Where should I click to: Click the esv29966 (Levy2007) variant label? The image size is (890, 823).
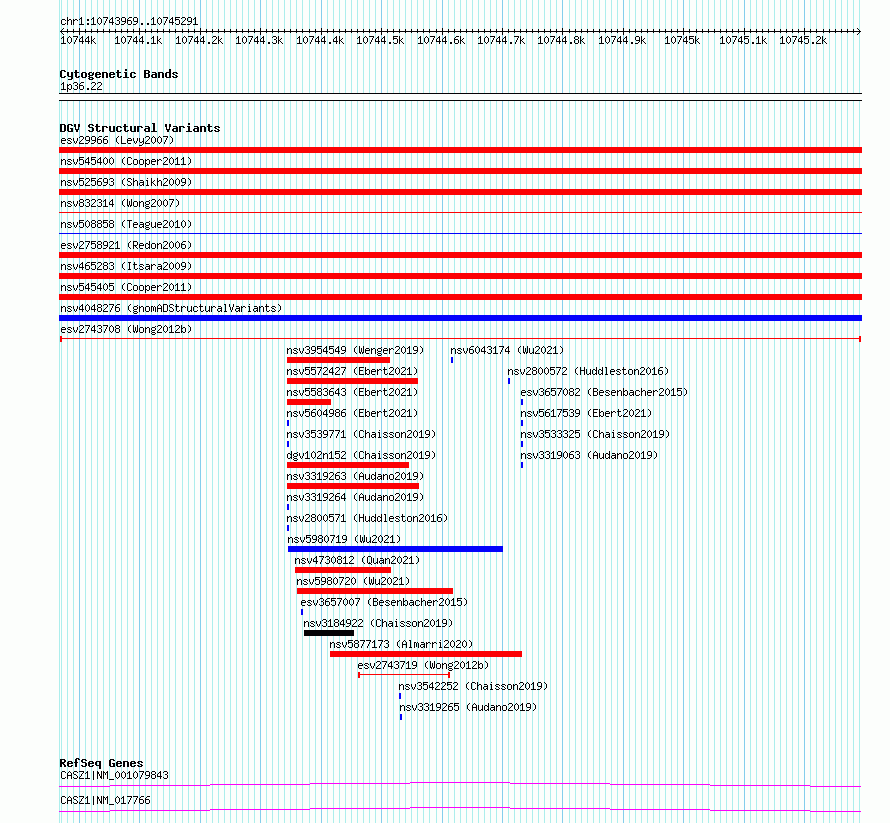point(117,140)
